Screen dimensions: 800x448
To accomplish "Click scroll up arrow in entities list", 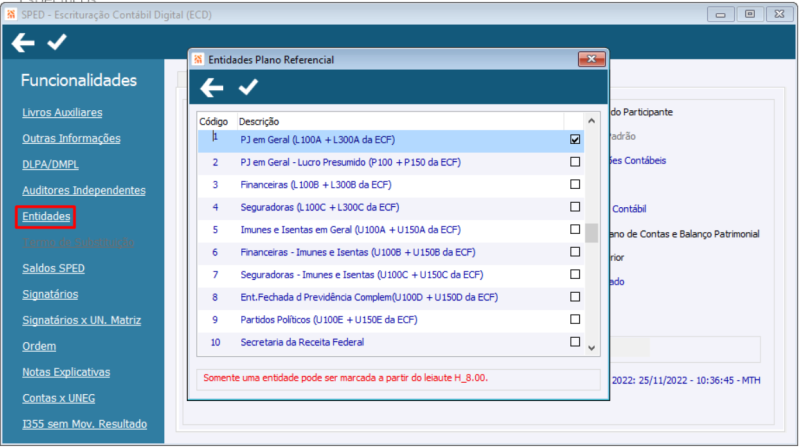I will (591, 121).
